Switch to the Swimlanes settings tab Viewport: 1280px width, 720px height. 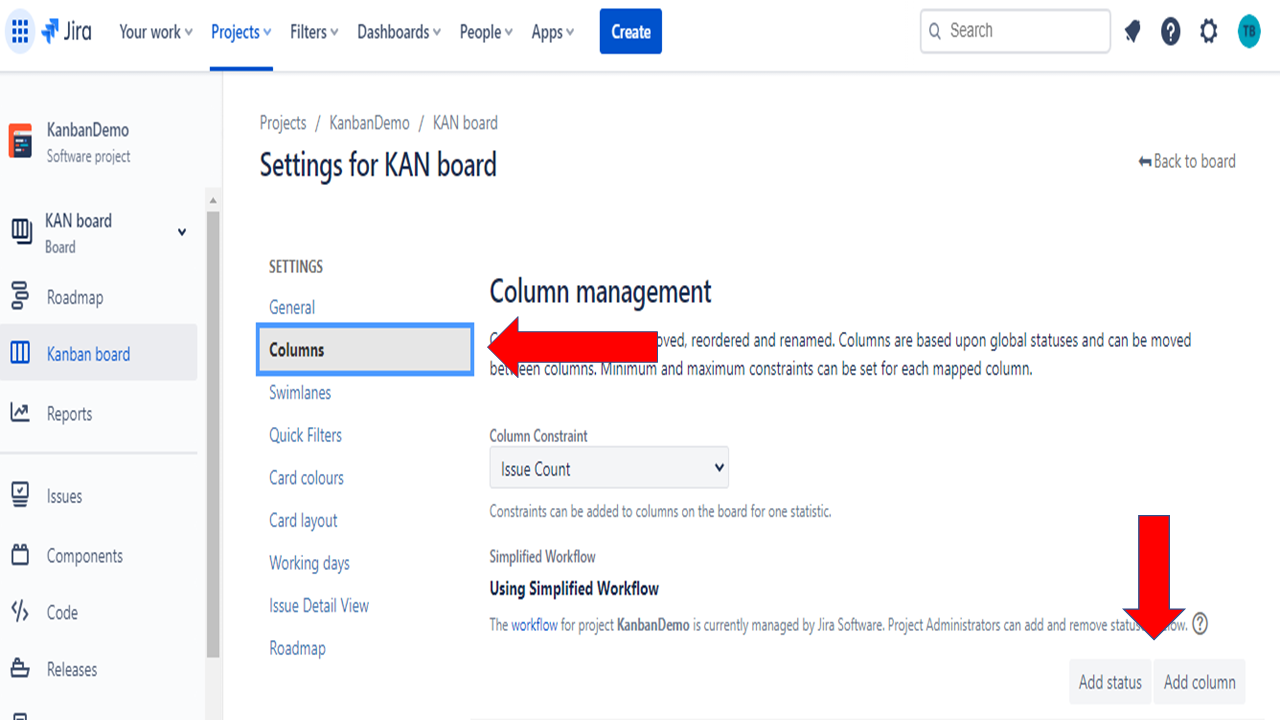click(x=299, y=392)
